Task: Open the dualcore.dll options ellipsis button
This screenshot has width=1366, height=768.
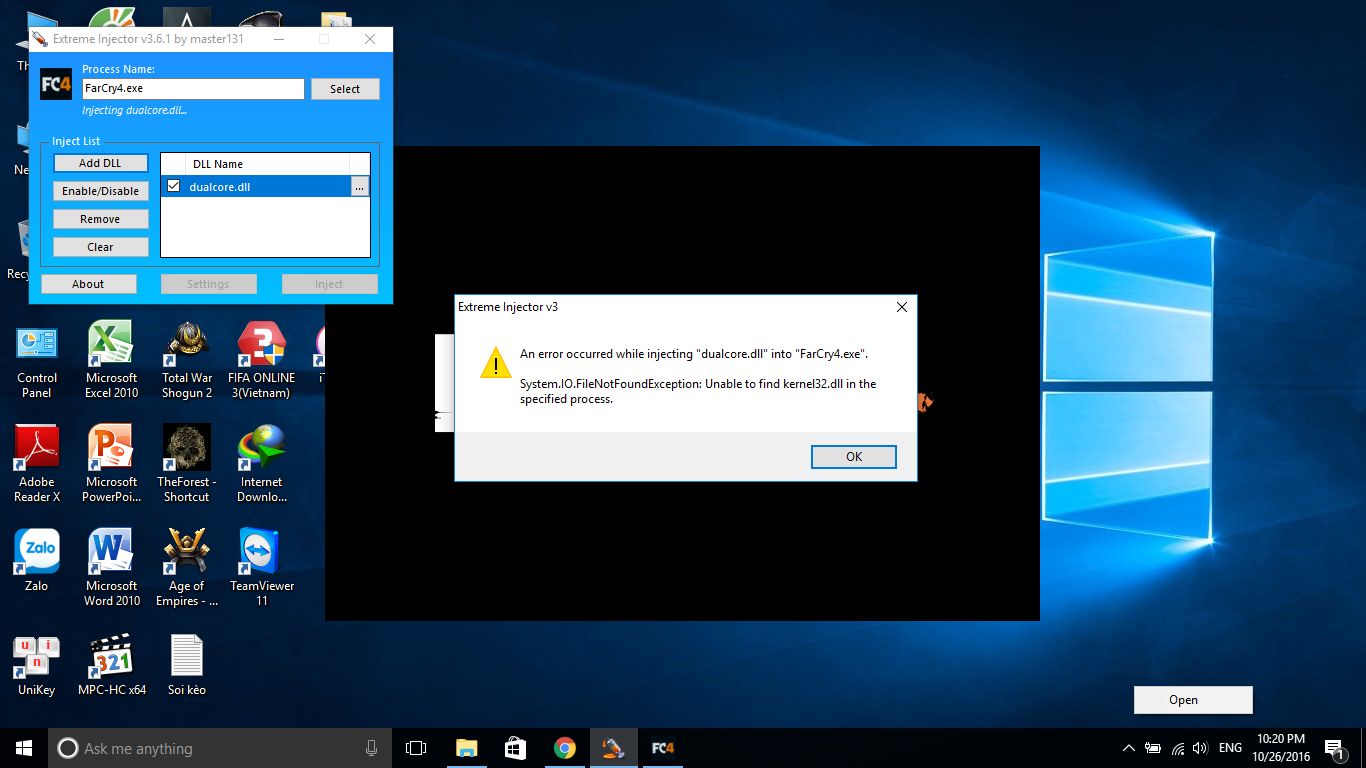Action: pos(359,186)
